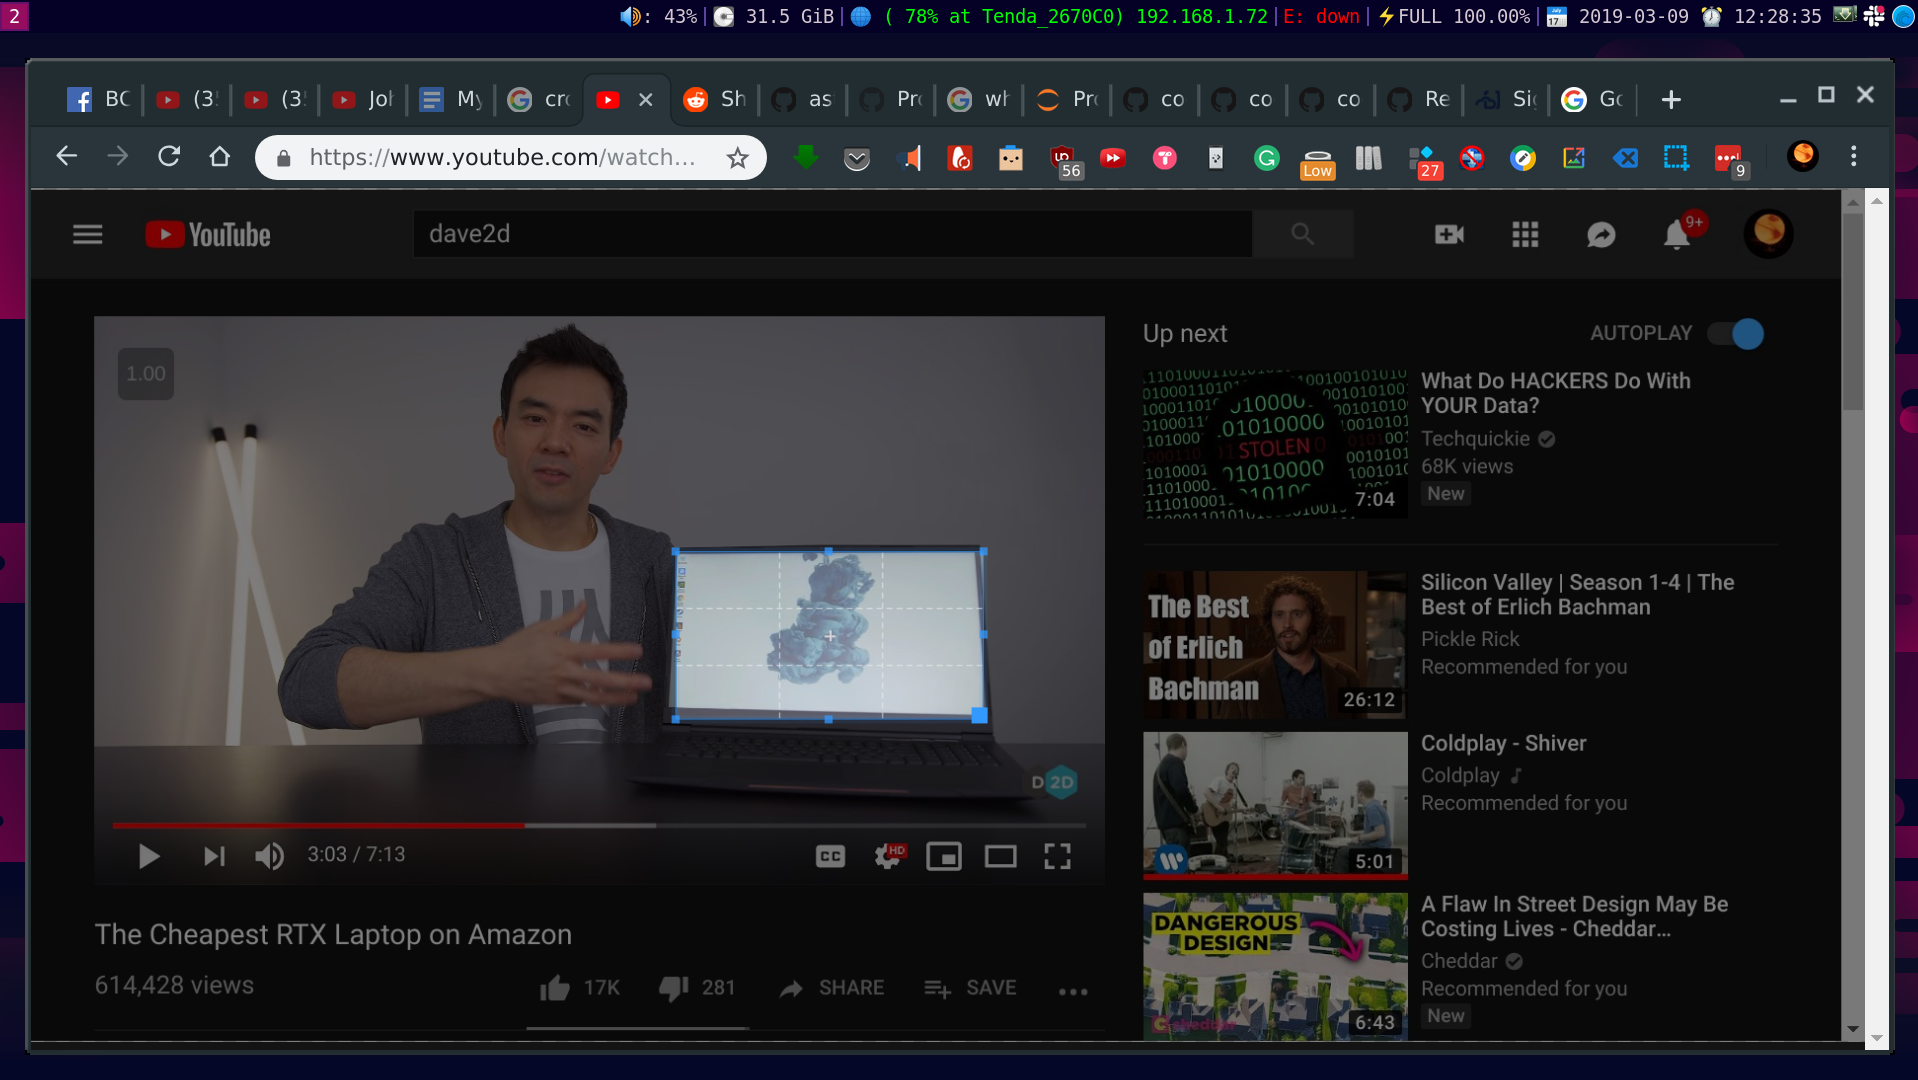Click the extension icon labeled 'Low'

(1317, 161)
